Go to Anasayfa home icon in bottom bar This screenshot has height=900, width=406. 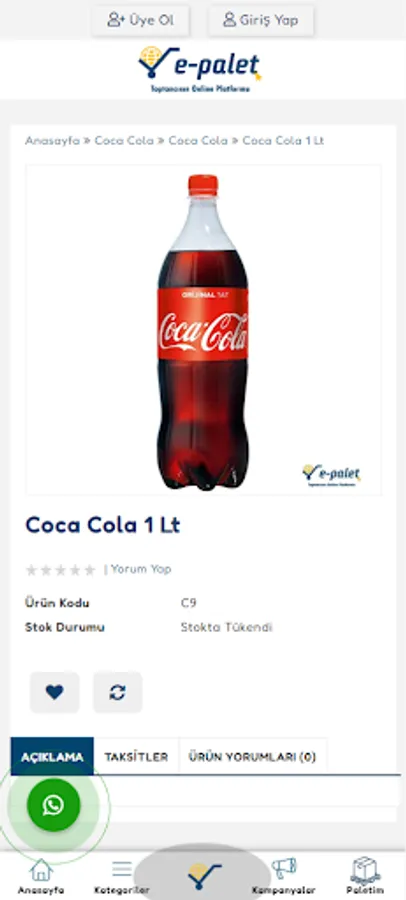41,876
